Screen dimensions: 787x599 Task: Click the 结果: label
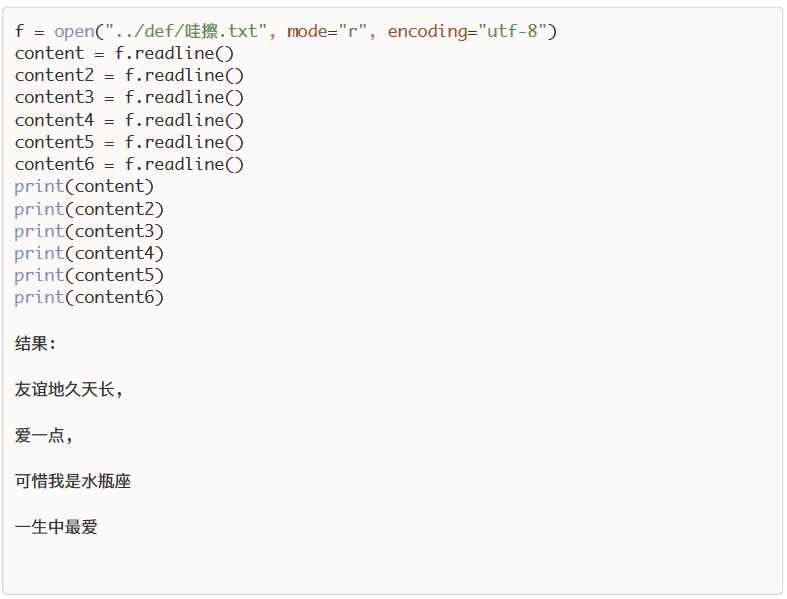tap(35, 344)
